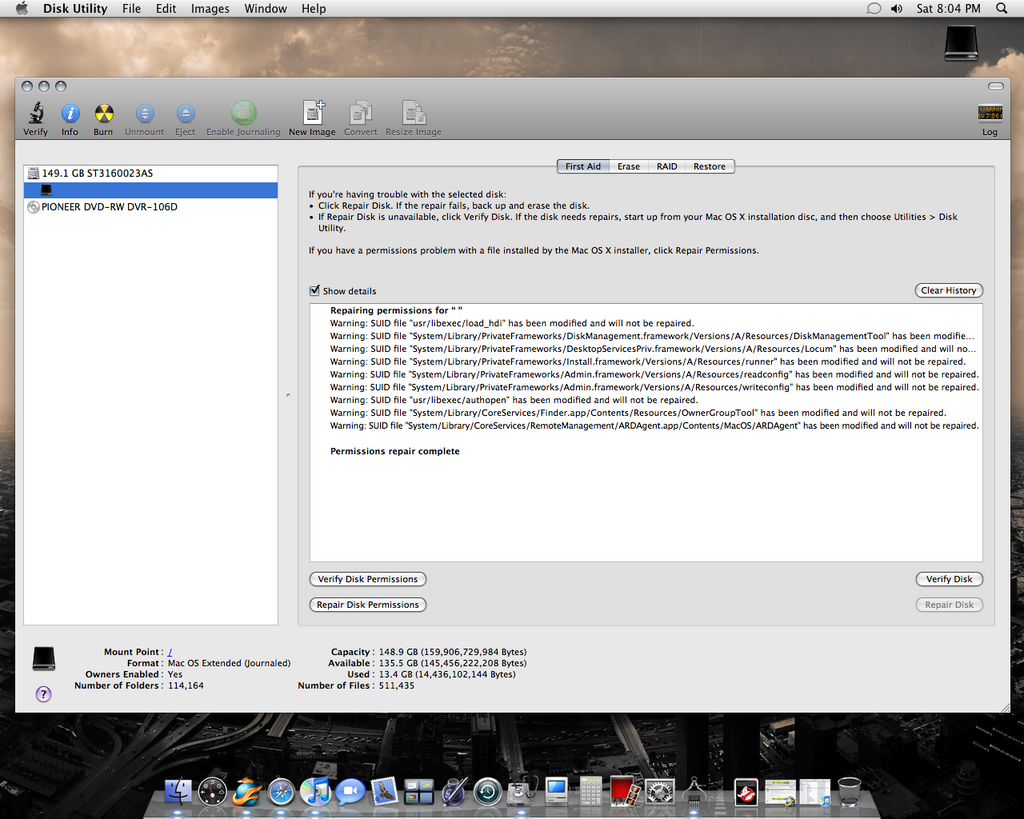This screenshot has width=1024, height=819.
Task: Click the purple help question mark button
Action: (43, 694)
